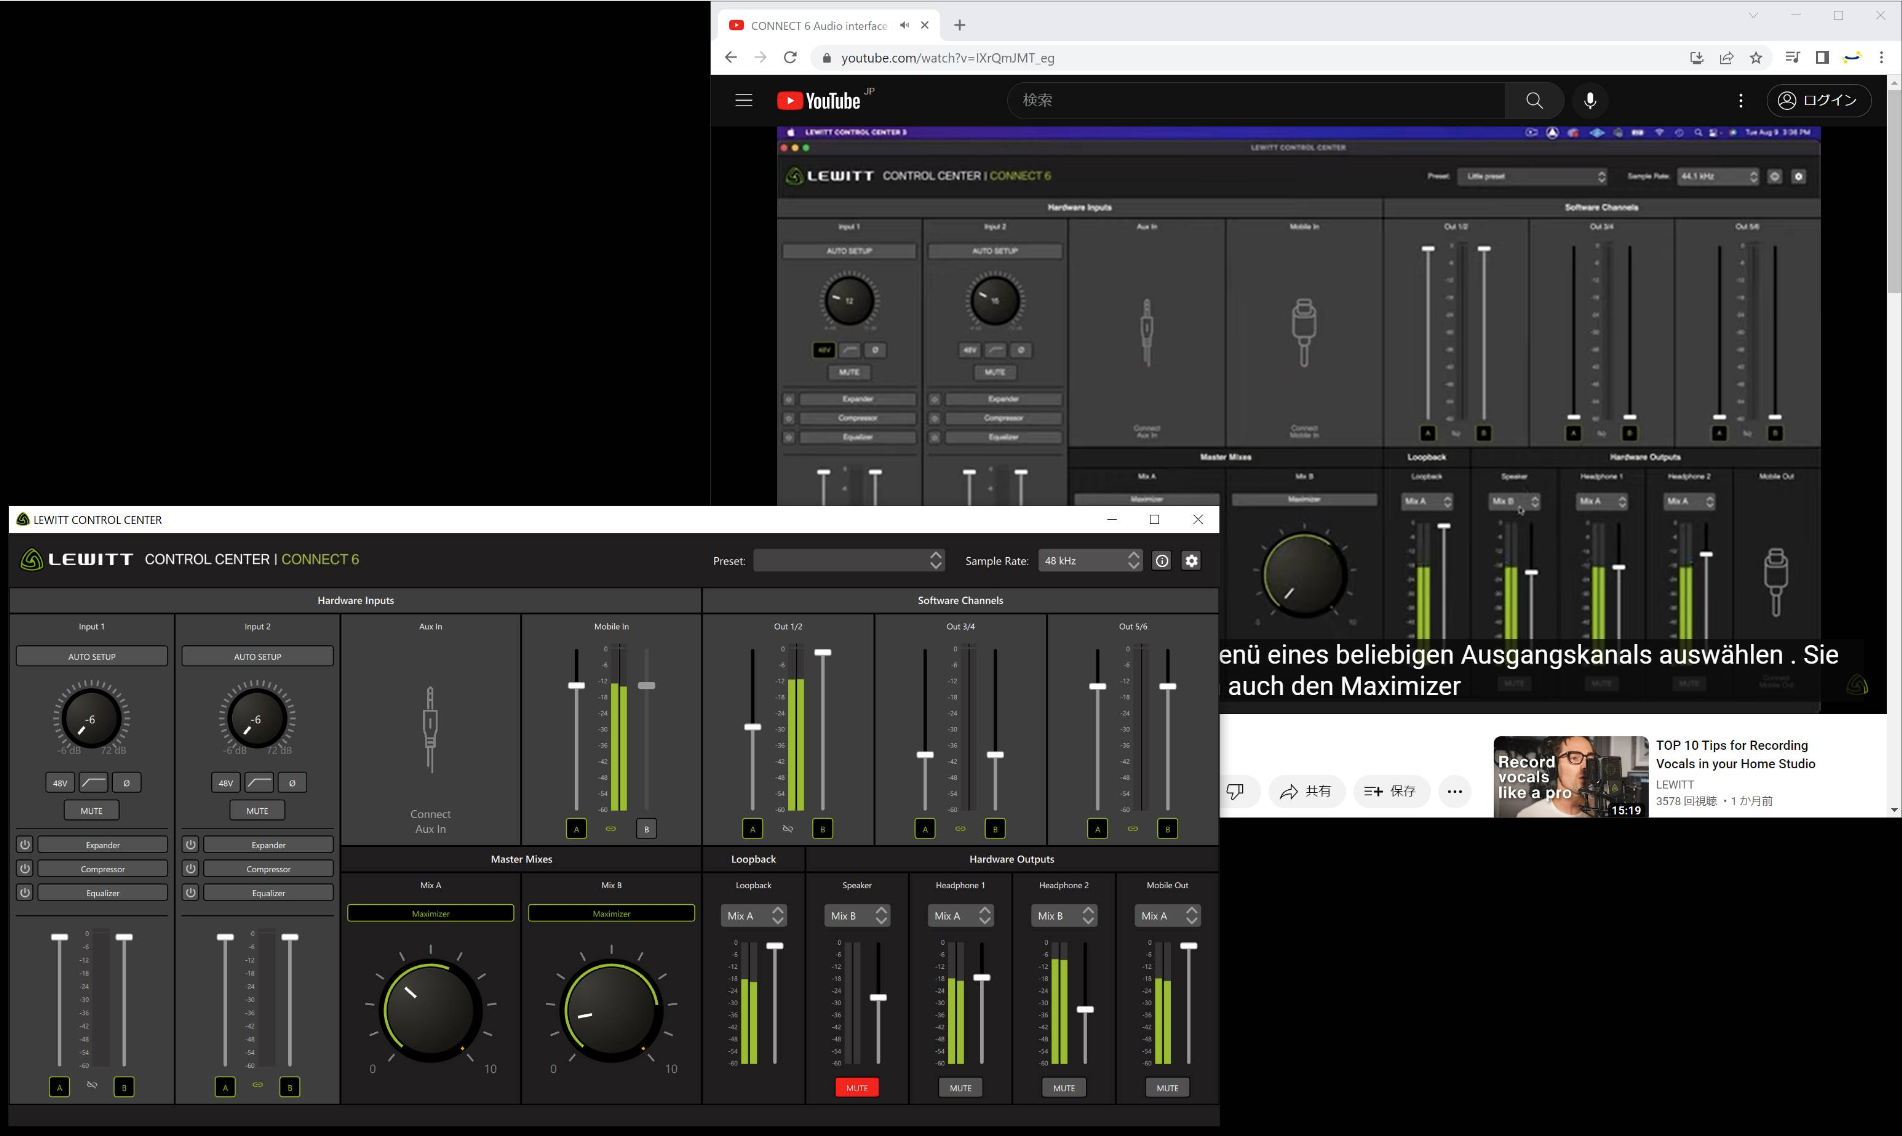
Task: Open Speaker mix source dropdown
Action: (858, 916)
